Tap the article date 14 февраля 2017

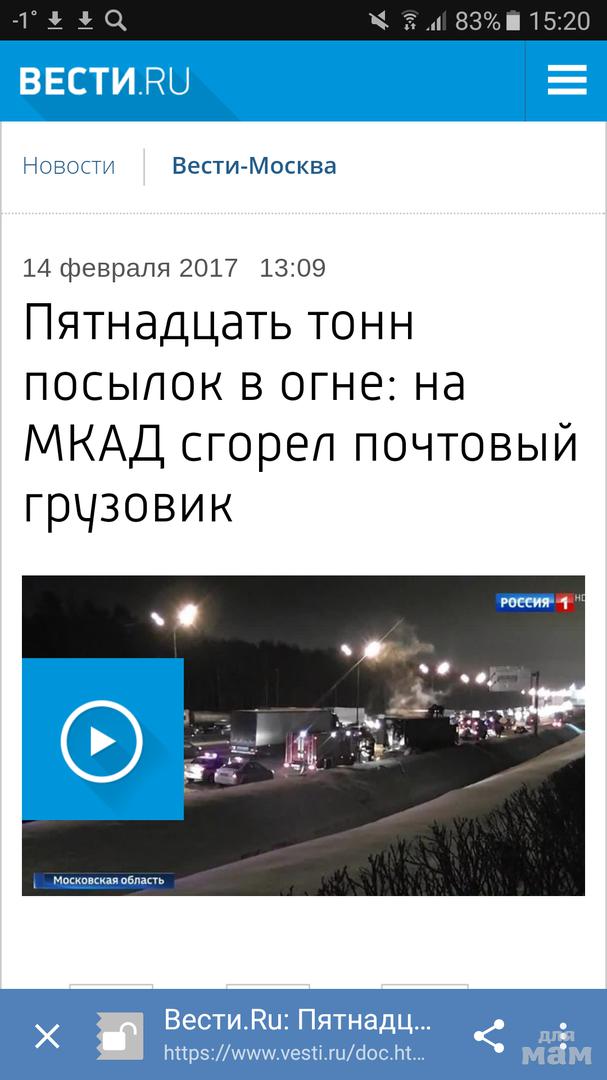click(x=130, y=268)
